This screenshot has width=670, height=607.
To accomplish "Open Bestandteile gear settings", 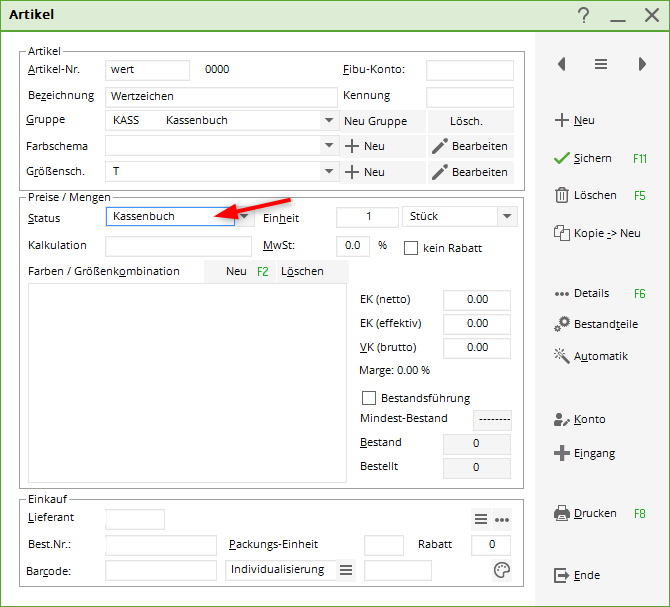I will pyautogui.click(x=562, y=324).
